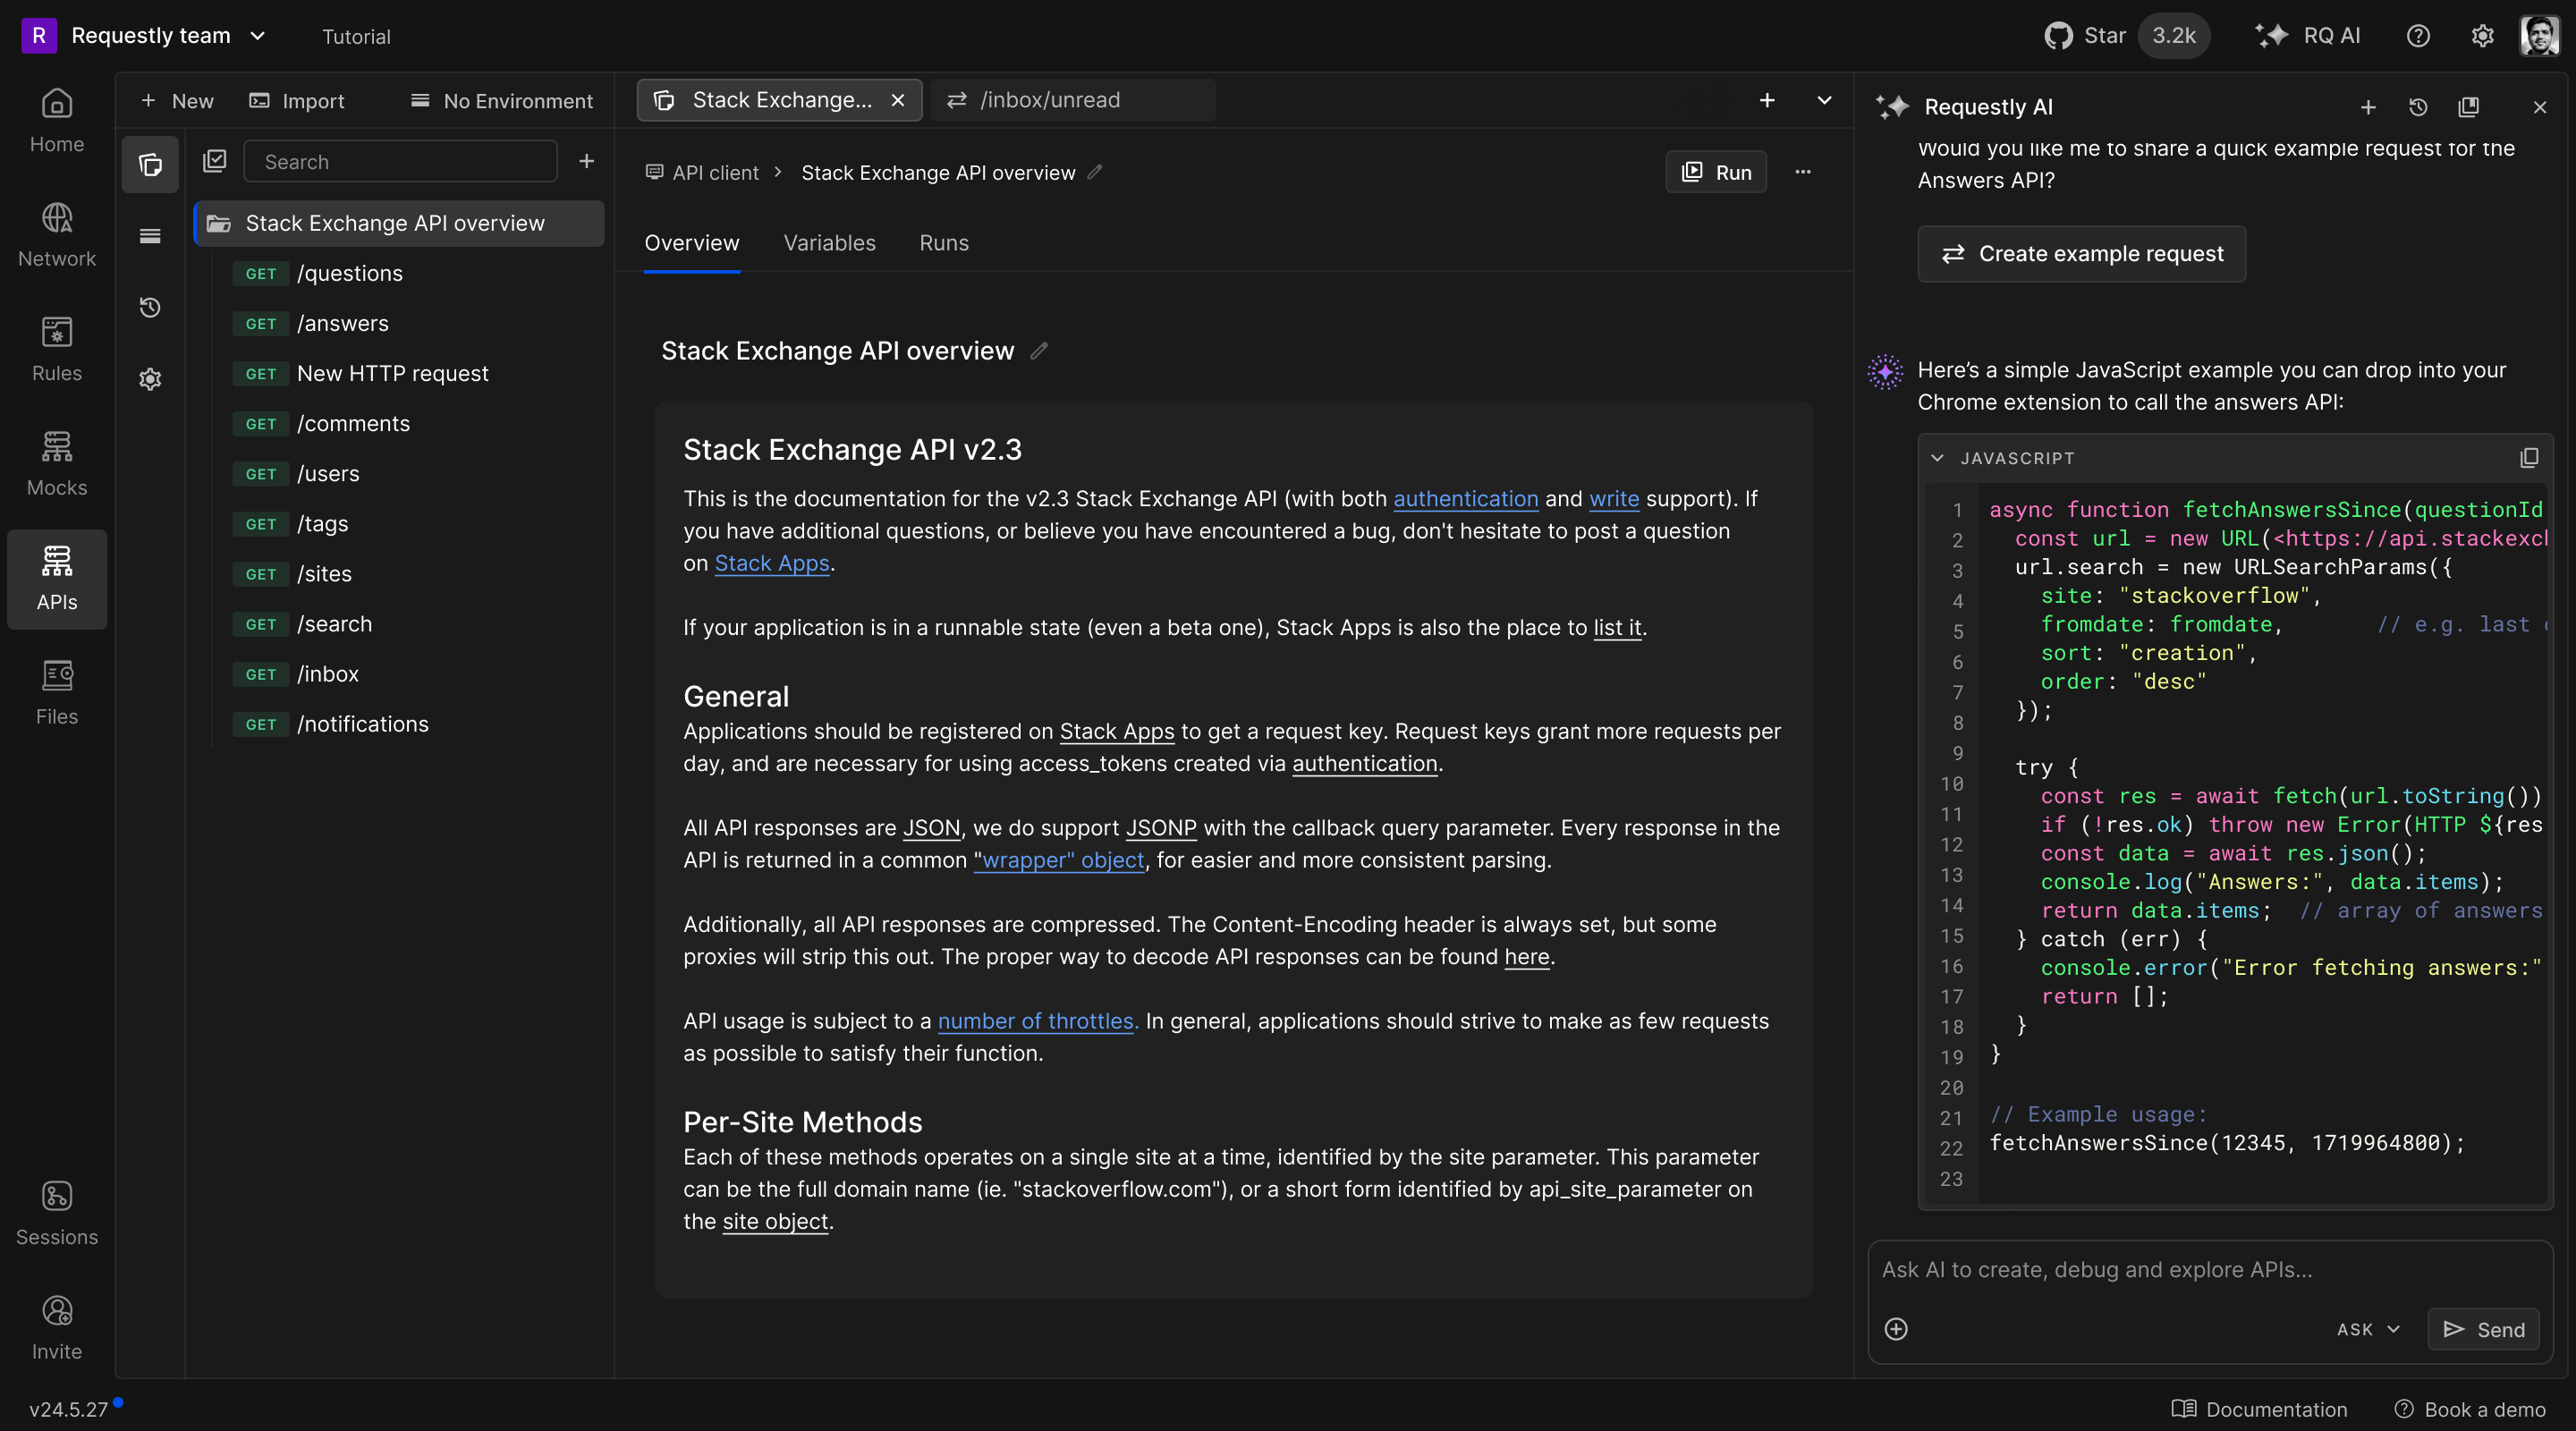Click the Requestly AI panel layout icon
Image resolution: width=2576 pixels, height=1431 pixels.
click(x=2469, y=107)
